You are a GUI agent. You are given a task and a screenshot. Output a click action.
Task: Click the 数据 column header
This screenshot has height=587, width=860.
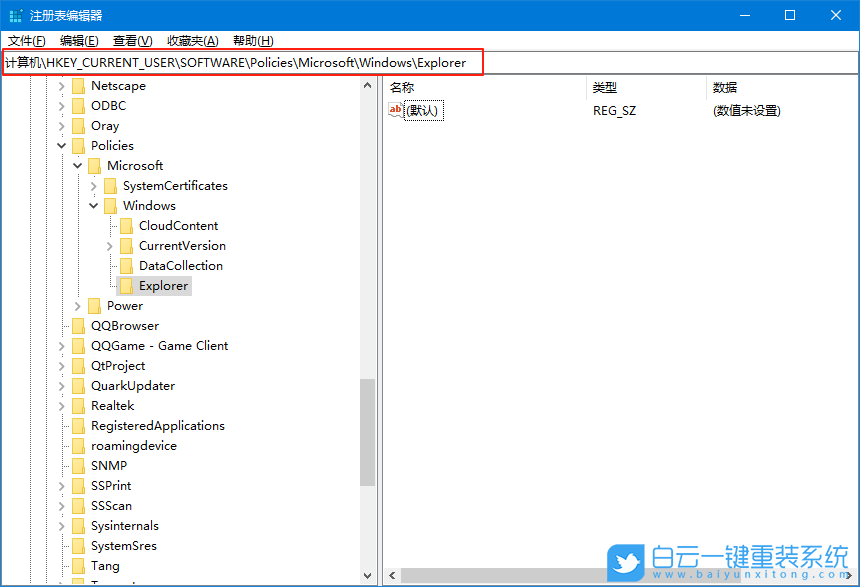coord(725,87)
